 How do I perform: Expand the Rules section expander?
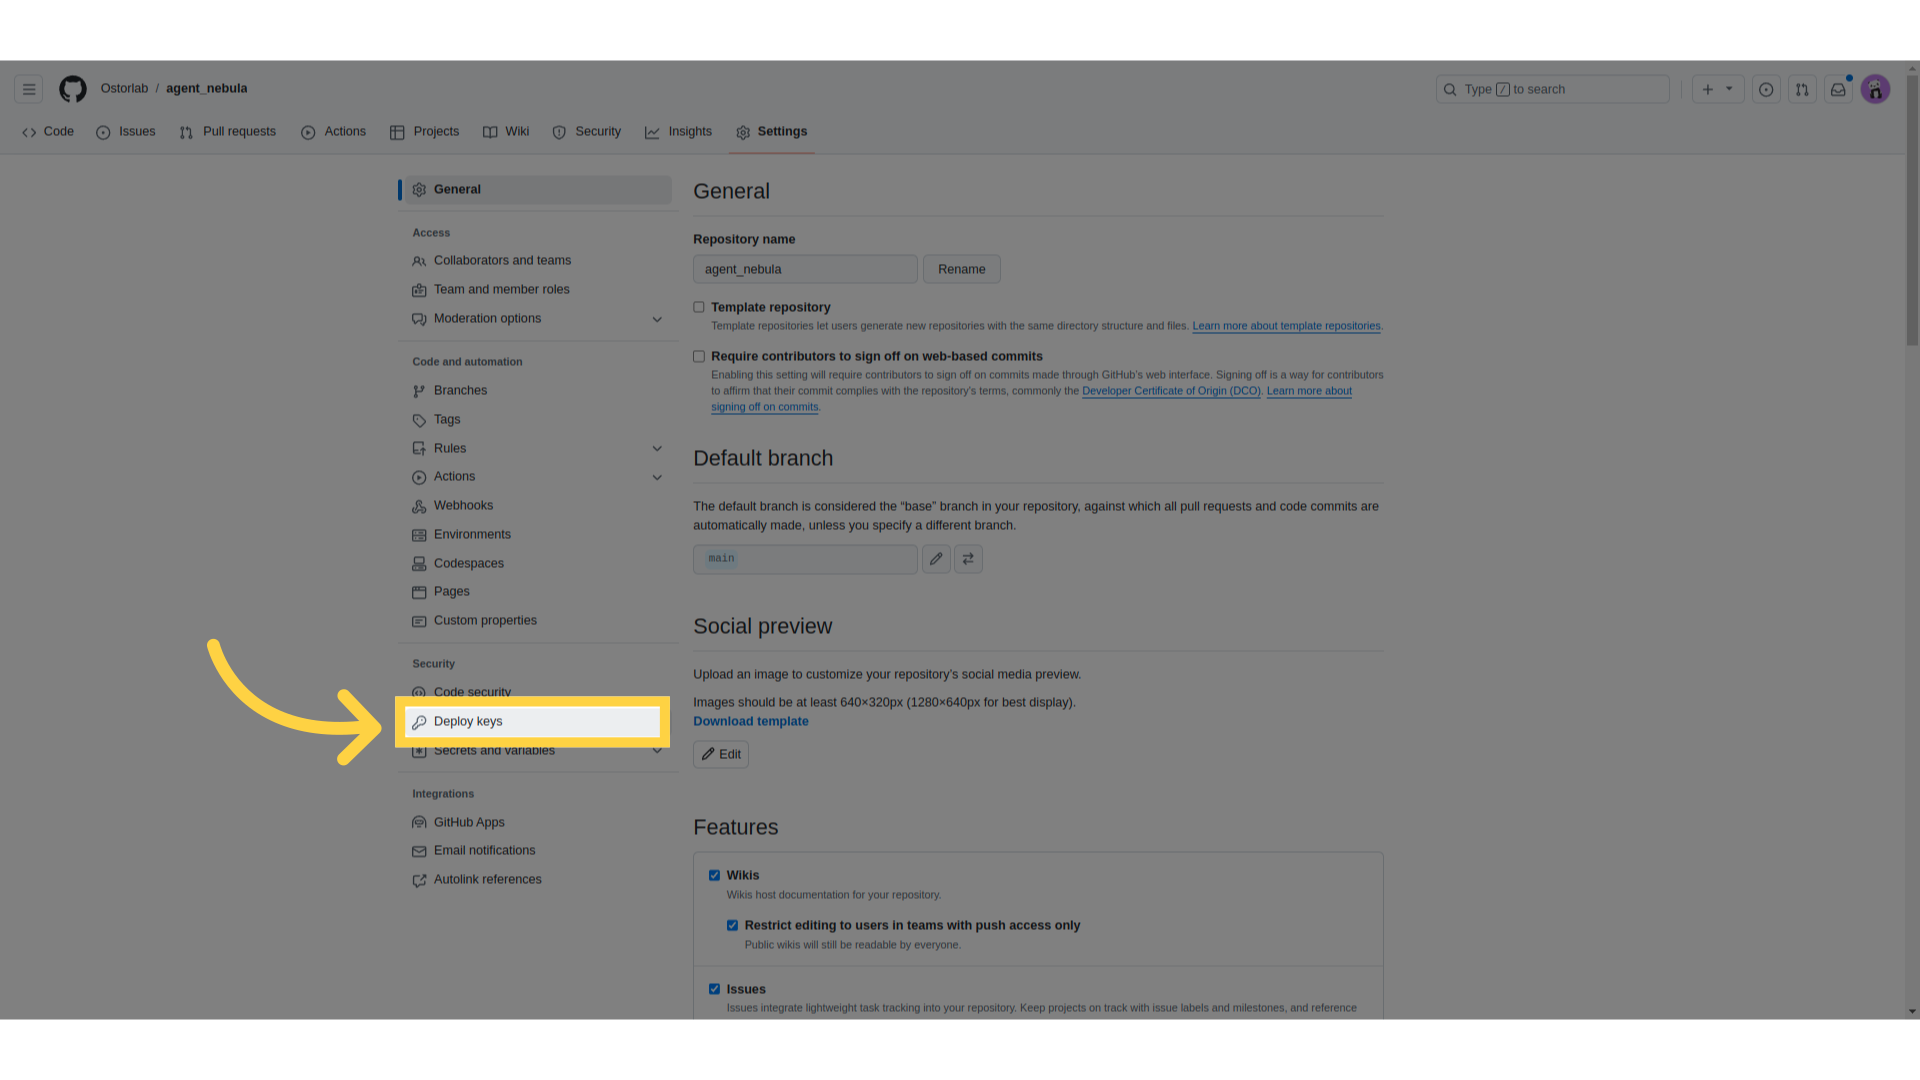click(655, 447)
